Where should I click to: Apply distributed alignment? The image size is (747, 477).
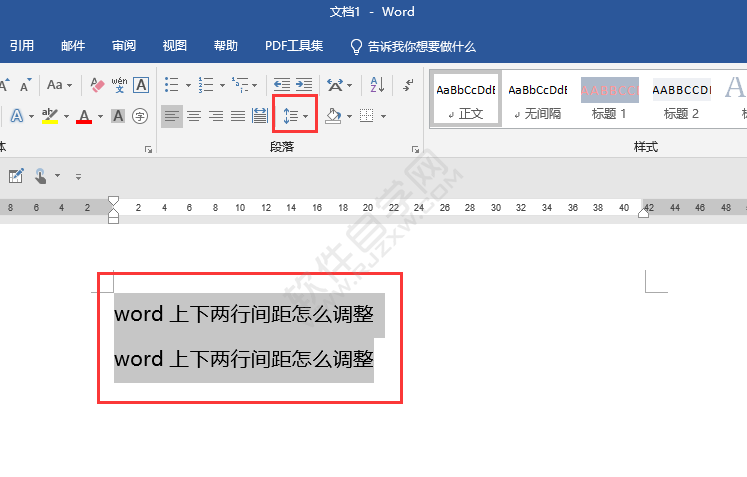click(x=260, y=116)
